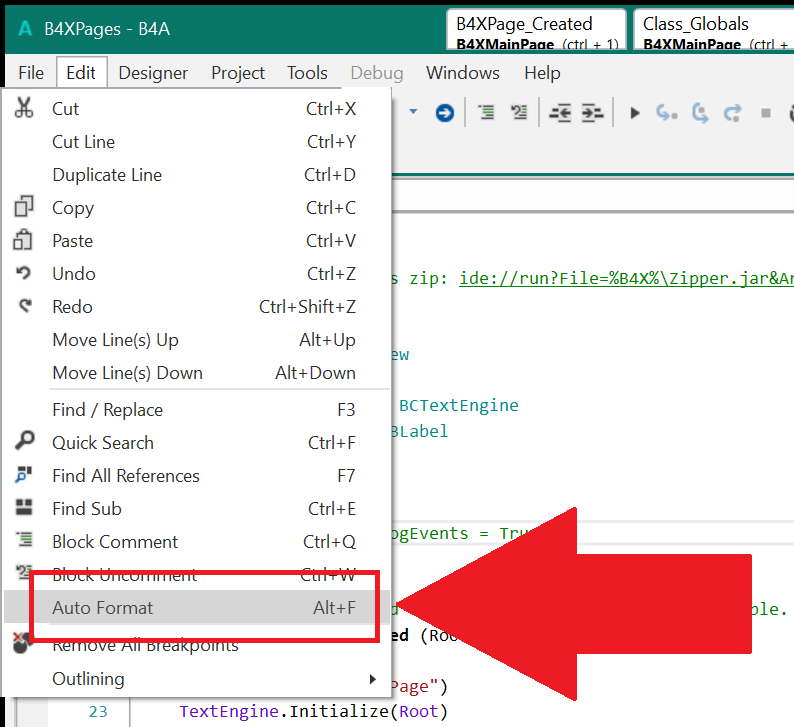The height and width of the screenshot is (727, 794).
Task: Click the toolbar block uncomment icon
Action: 519,112
